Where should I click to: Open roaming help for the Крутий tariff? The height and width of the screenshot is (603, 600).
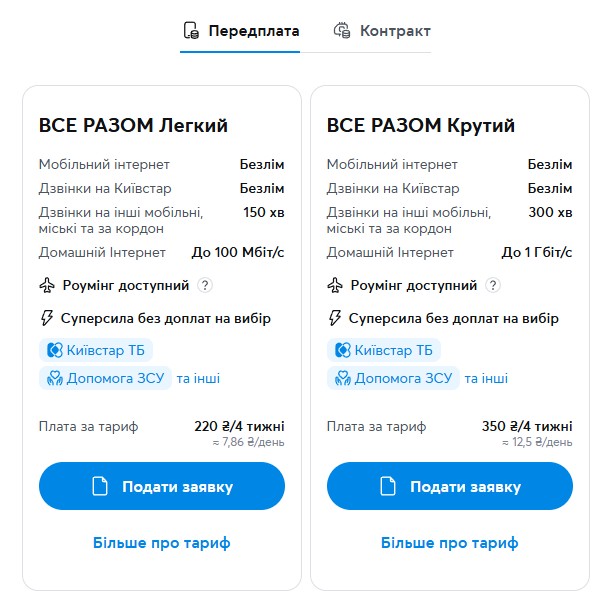click(x=493, y=286)
